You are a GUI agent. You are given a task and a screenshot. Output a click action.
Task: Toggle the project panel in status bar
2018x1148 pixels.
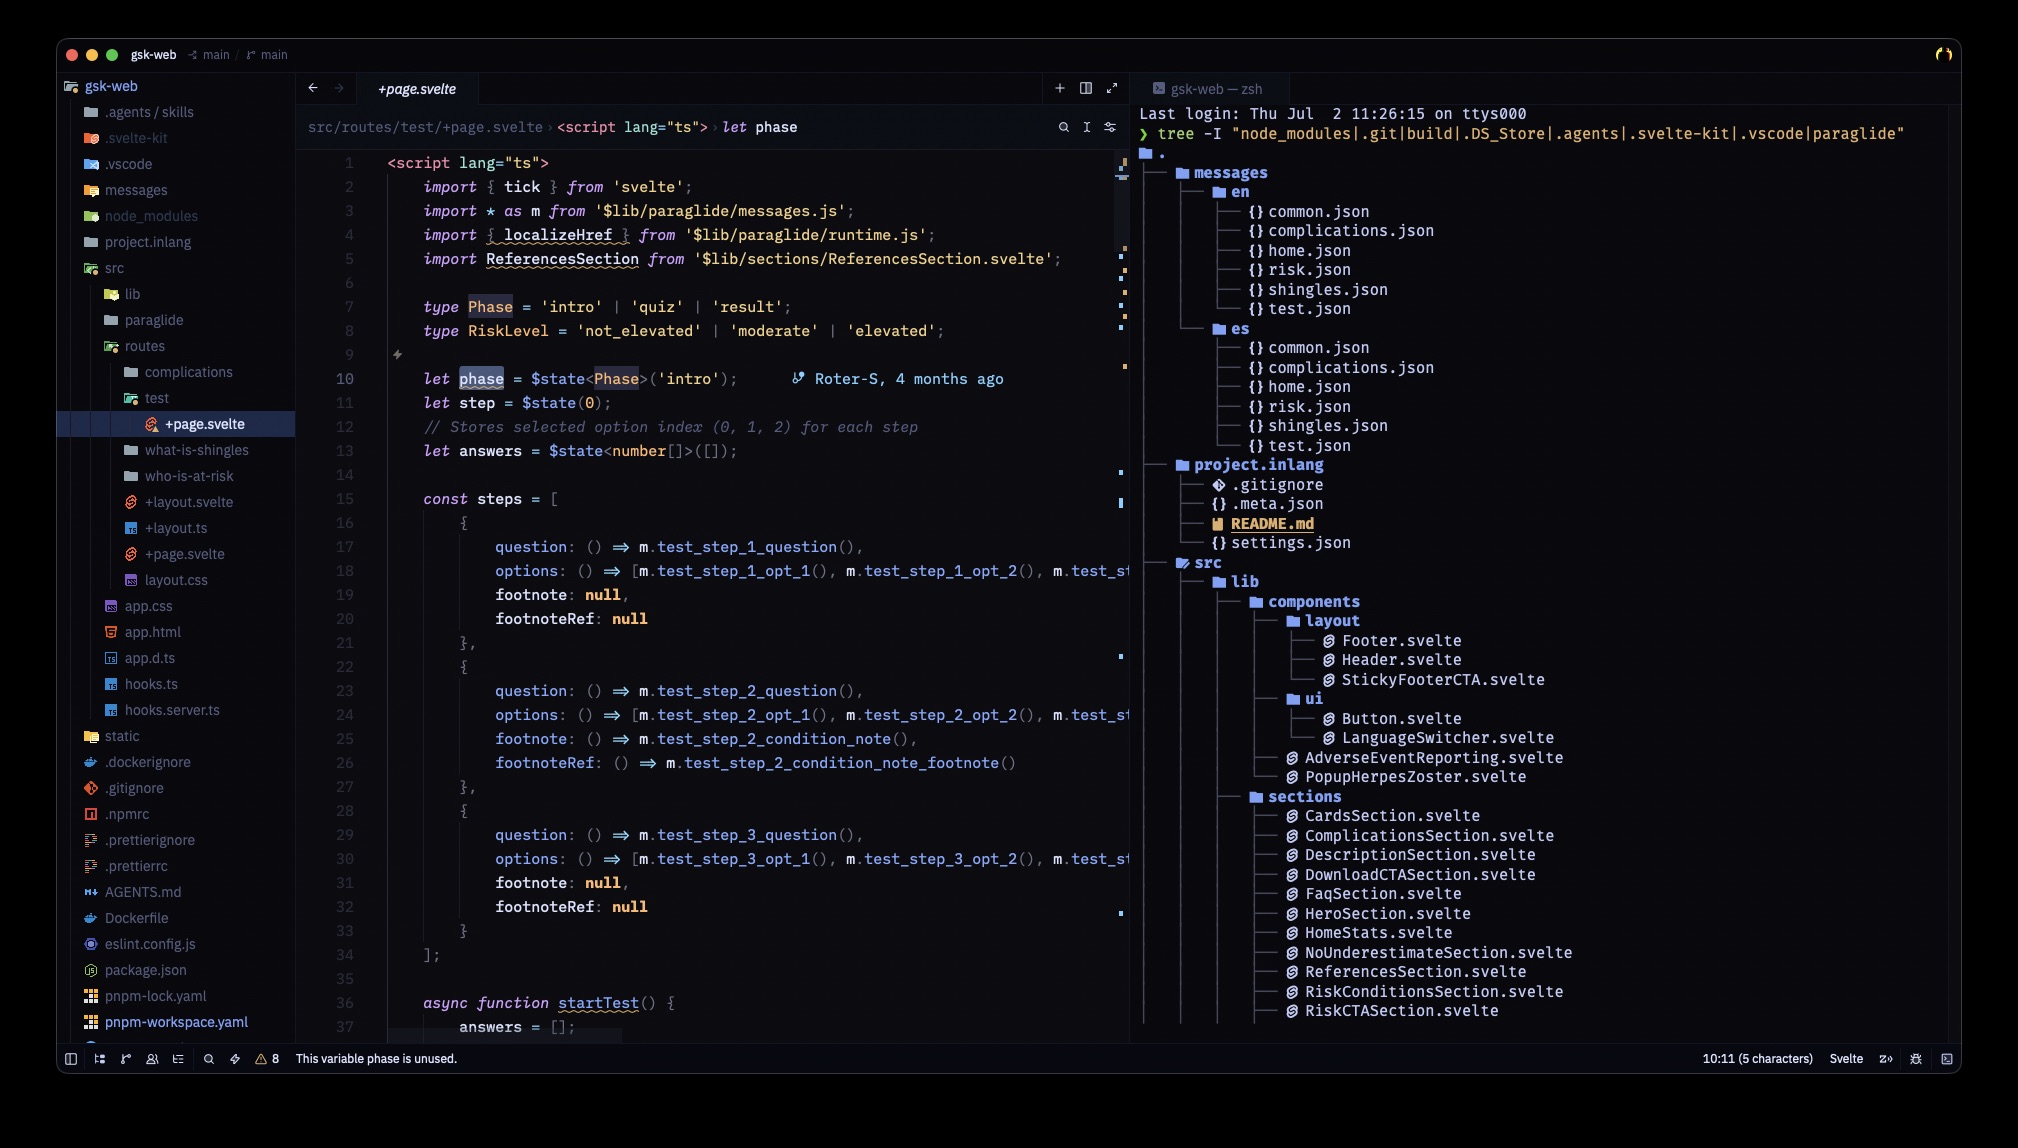[99, 1058]
